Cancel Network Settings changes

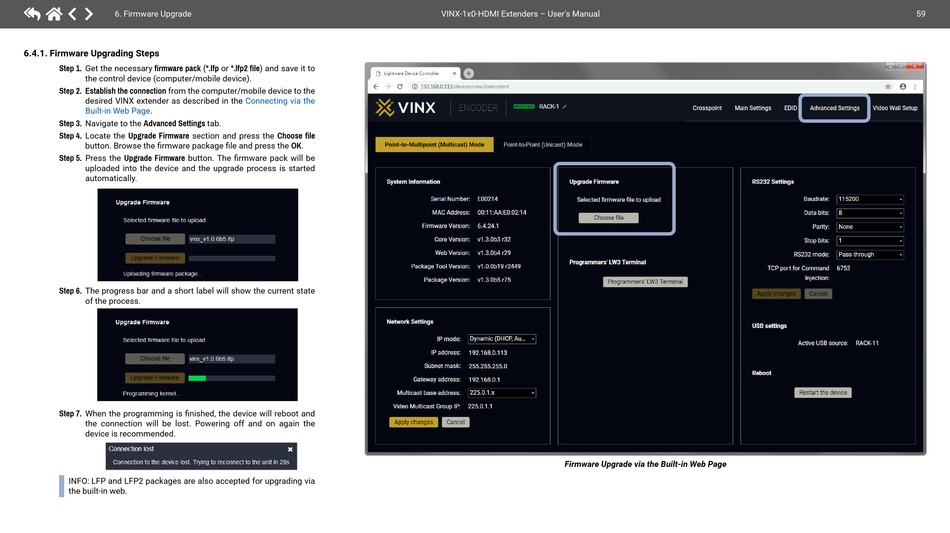pyautogui.click(x=456, y=422)
